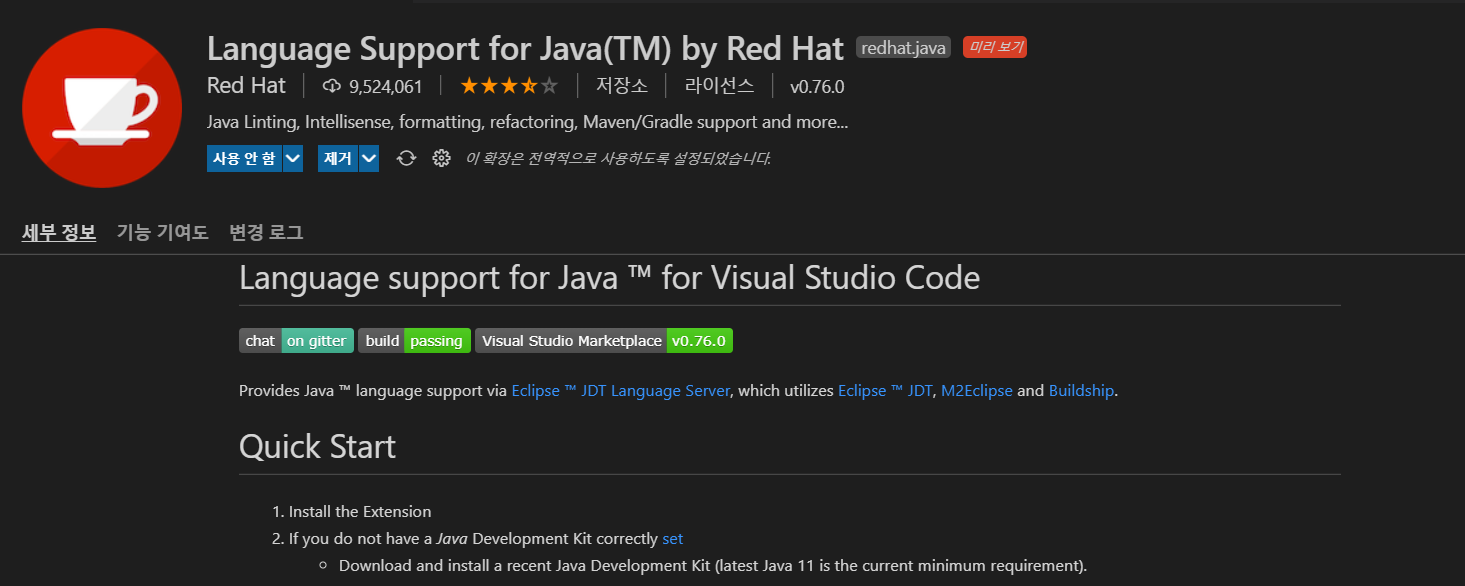1465x586 pixels.
Task: Expand the 사용 안 함 dropdown arrow
Action: [293, 158]
